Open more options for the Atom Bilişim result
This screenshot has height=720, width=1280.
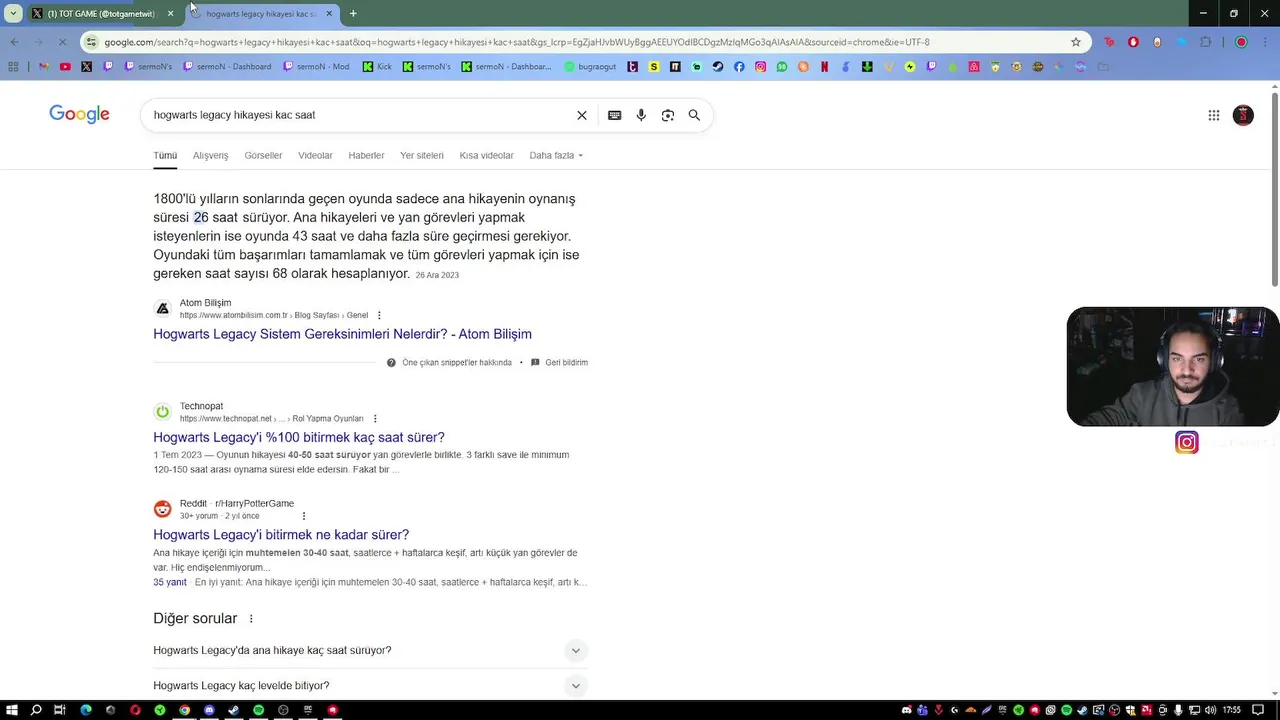[x=379, y=315]
